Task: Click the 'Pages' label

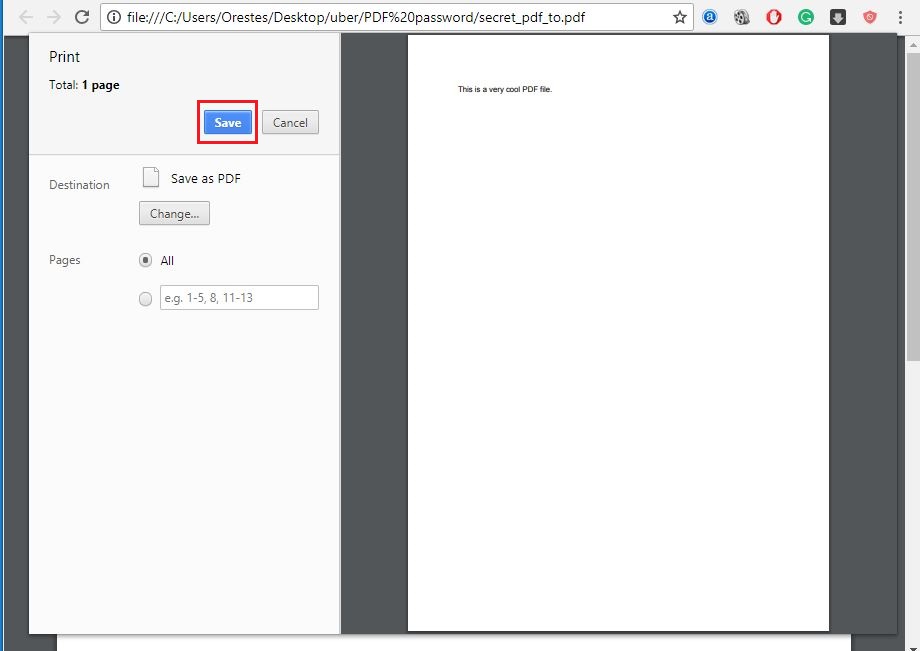Action: pos(65,260)
